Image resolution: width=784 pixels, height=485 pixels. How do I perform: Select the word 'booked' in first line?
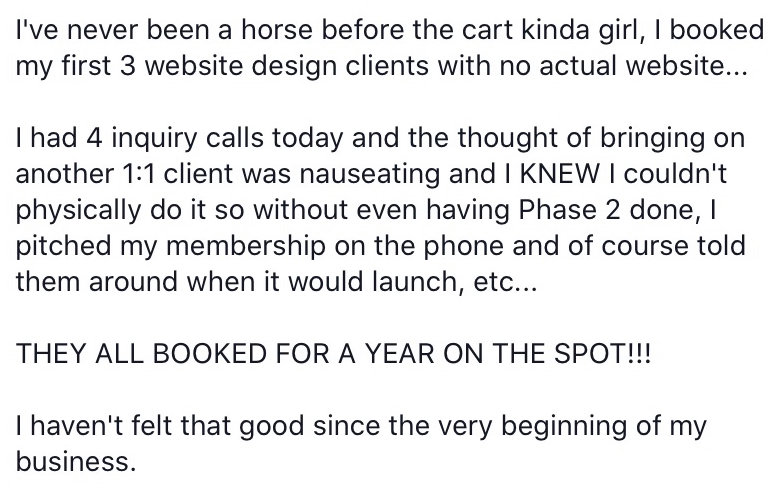pos(716,30)
